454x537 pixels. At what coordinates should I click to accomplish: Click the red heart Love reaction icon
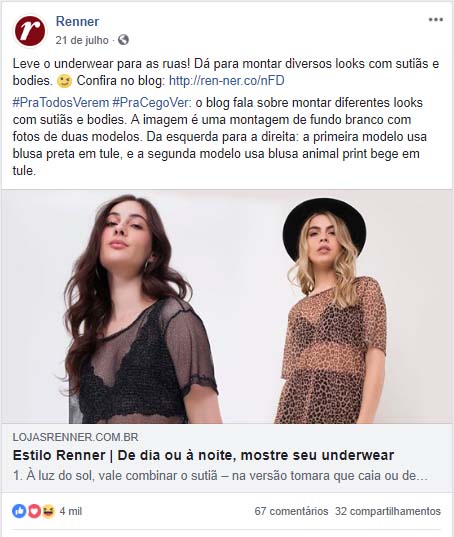click(x=34, y=511)
